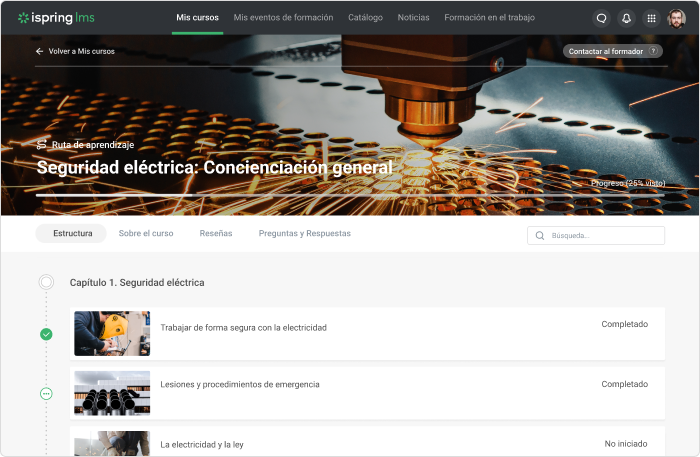Click the in-progress ellipsis status marker
Viewport: 700px width, 457px height.
[x=46, y=394]
